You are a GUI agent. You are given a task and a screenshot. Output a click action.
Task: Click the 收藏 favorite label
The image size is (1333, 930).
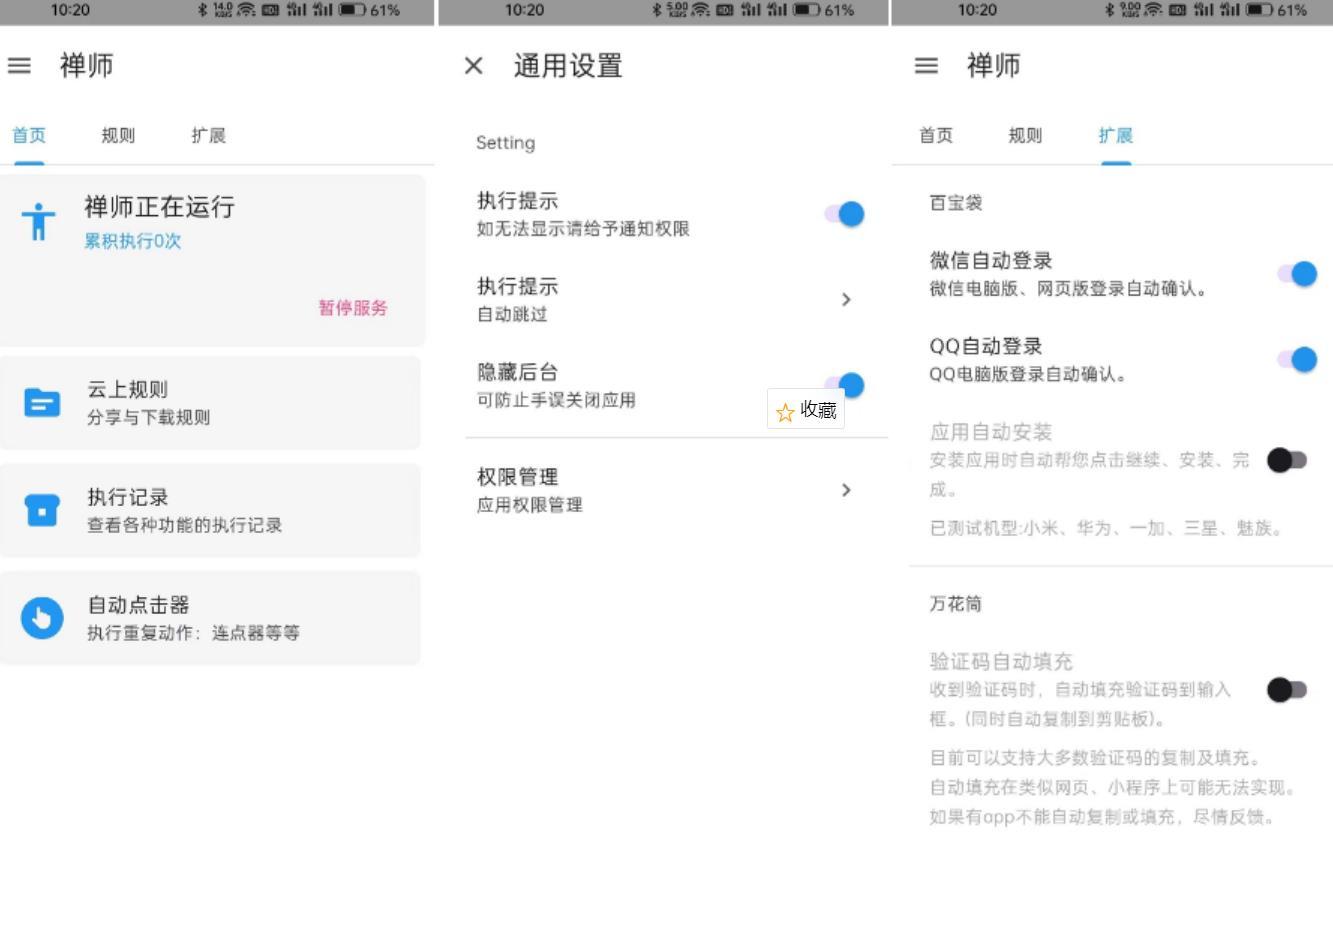pos(818,410)
